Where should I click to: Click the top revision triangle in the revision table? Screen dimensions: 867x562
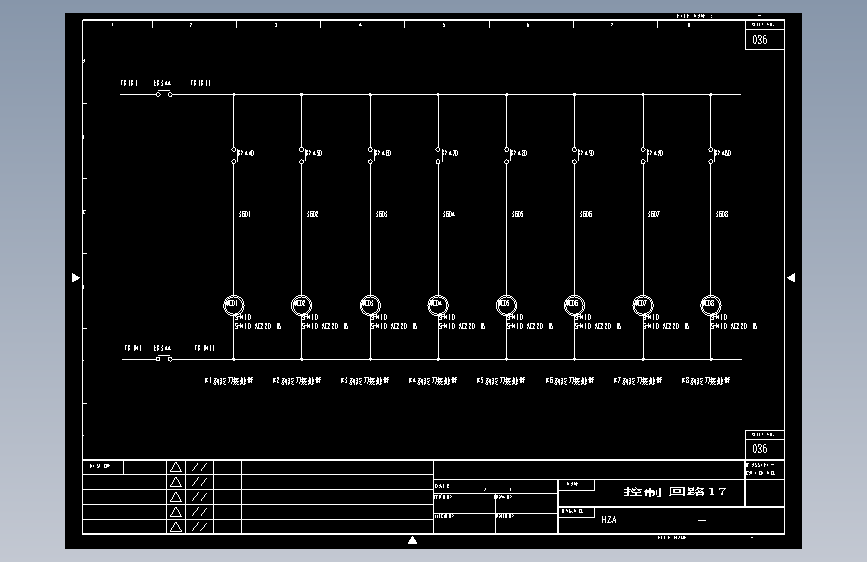176,467
